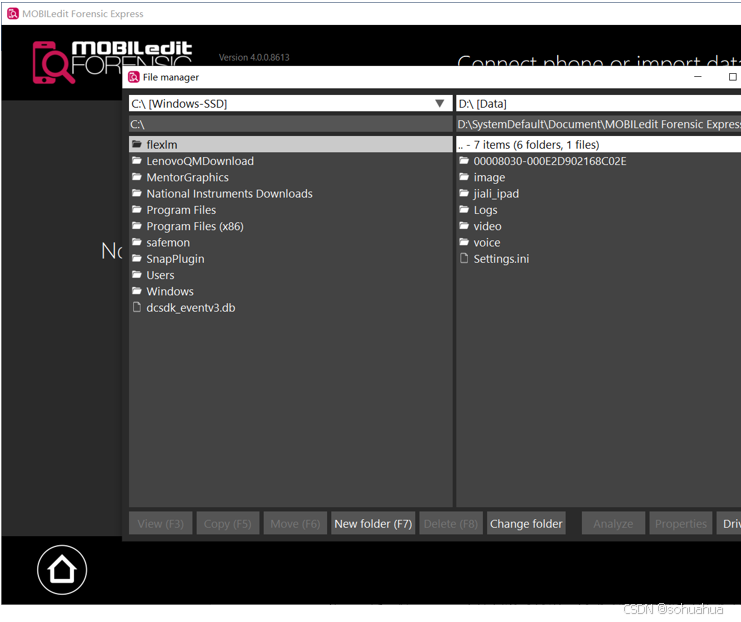The image size is (741, 622).
Task: Select the Program Files folder icon
Action: (x=137, y=209)
